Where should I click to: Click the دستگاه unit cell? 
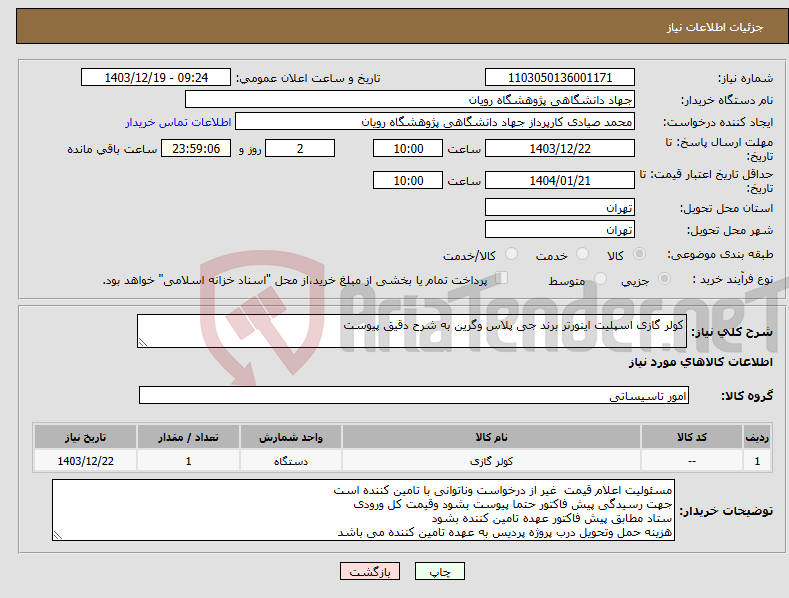click(291, 461)
